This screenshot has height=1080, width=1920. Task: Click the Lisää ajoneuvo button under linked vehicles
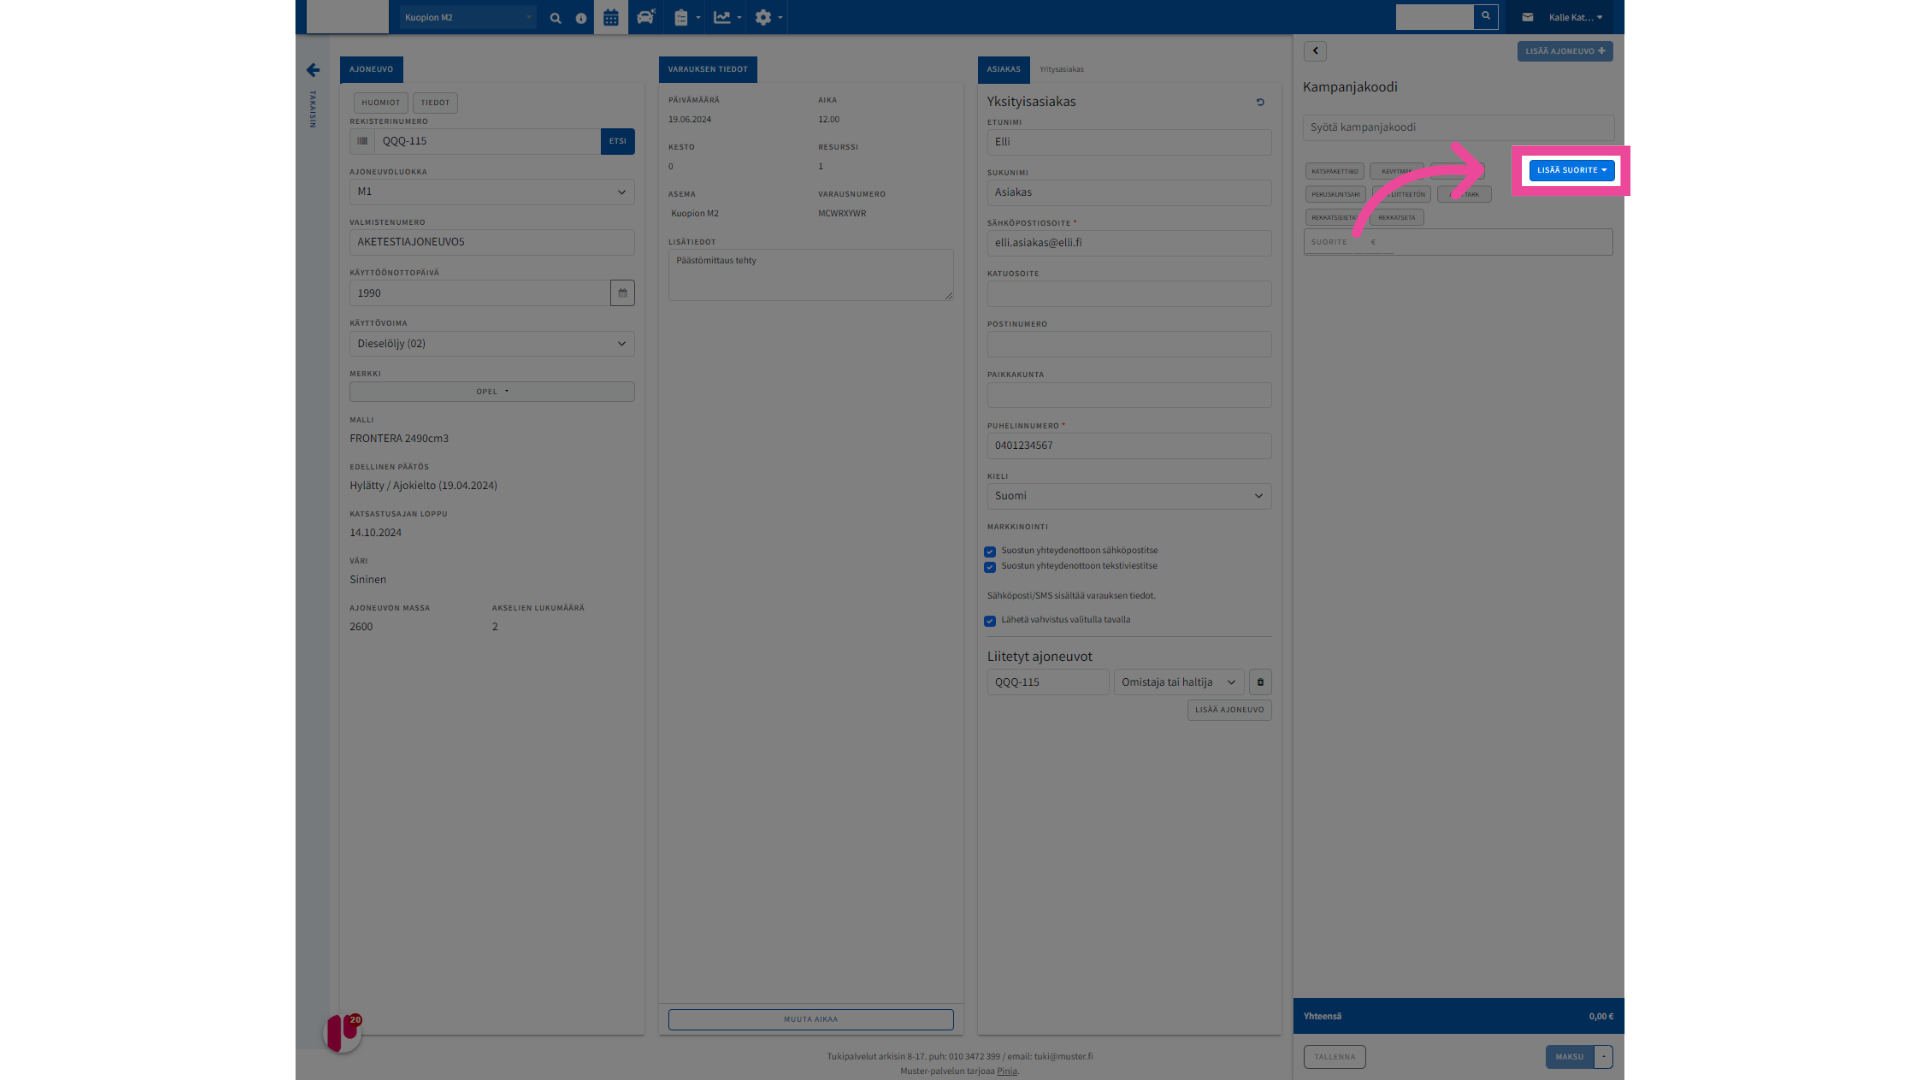pos(1229,710)
